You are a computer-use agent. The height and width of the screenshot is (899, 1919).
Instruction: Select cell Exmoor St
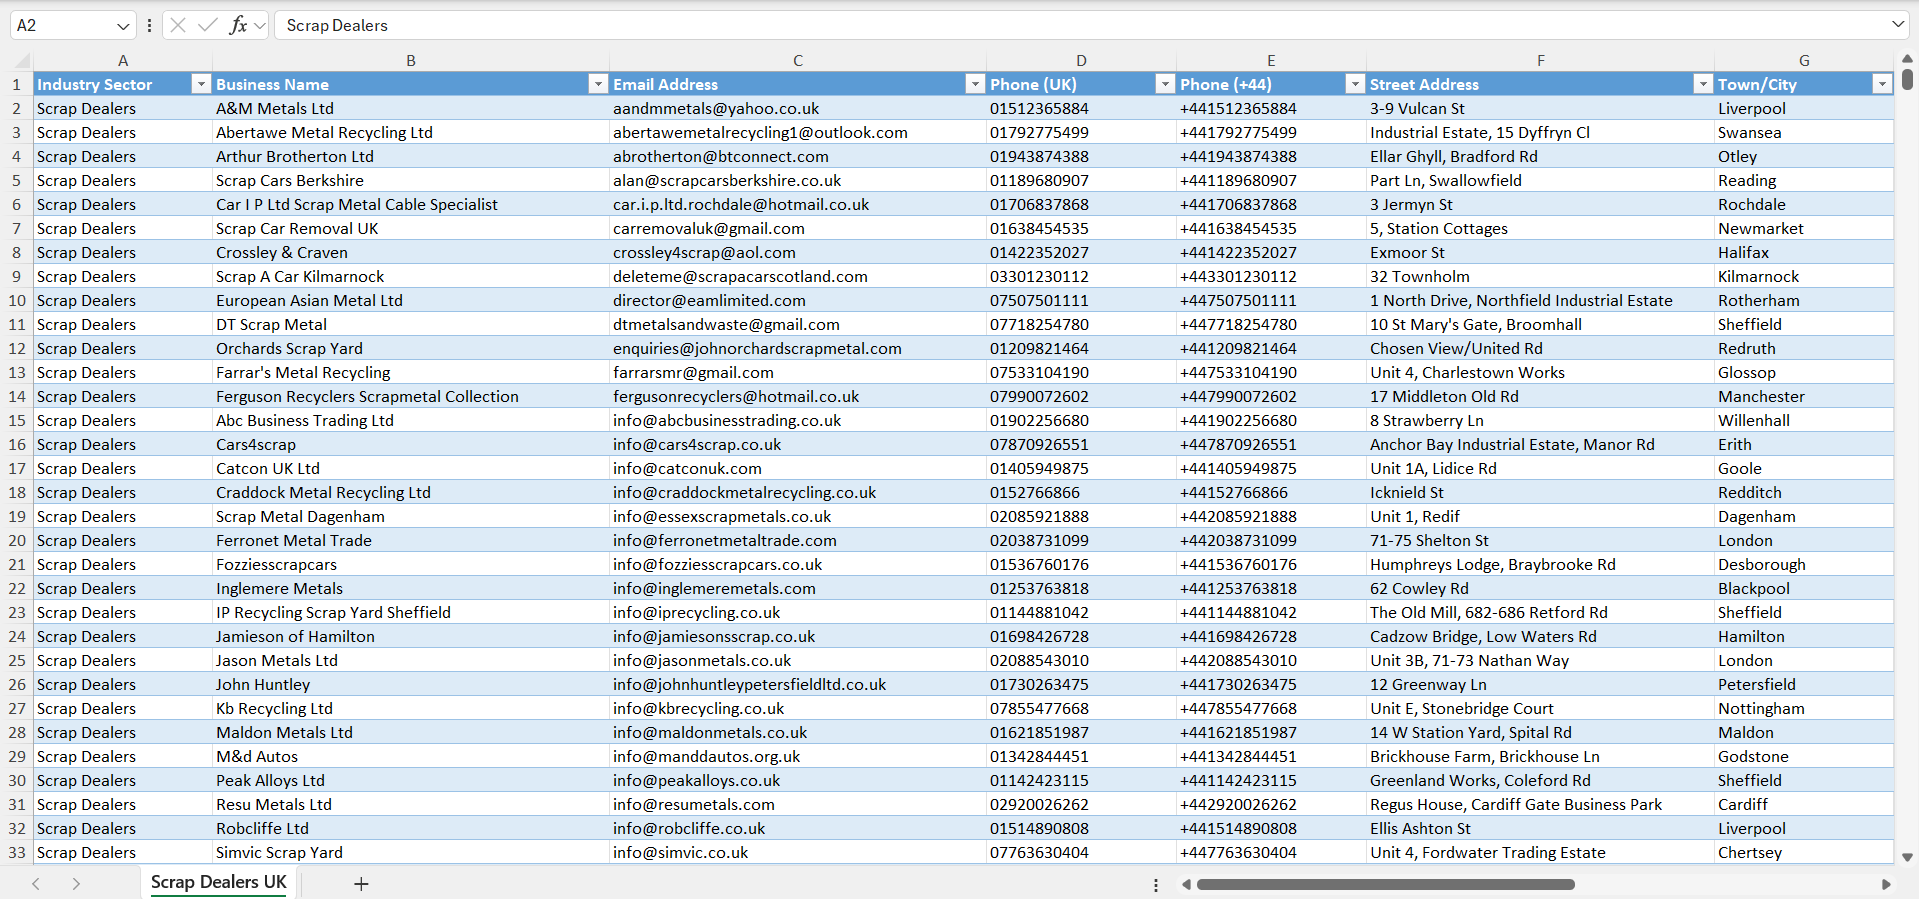click(x=1540, y=252)
